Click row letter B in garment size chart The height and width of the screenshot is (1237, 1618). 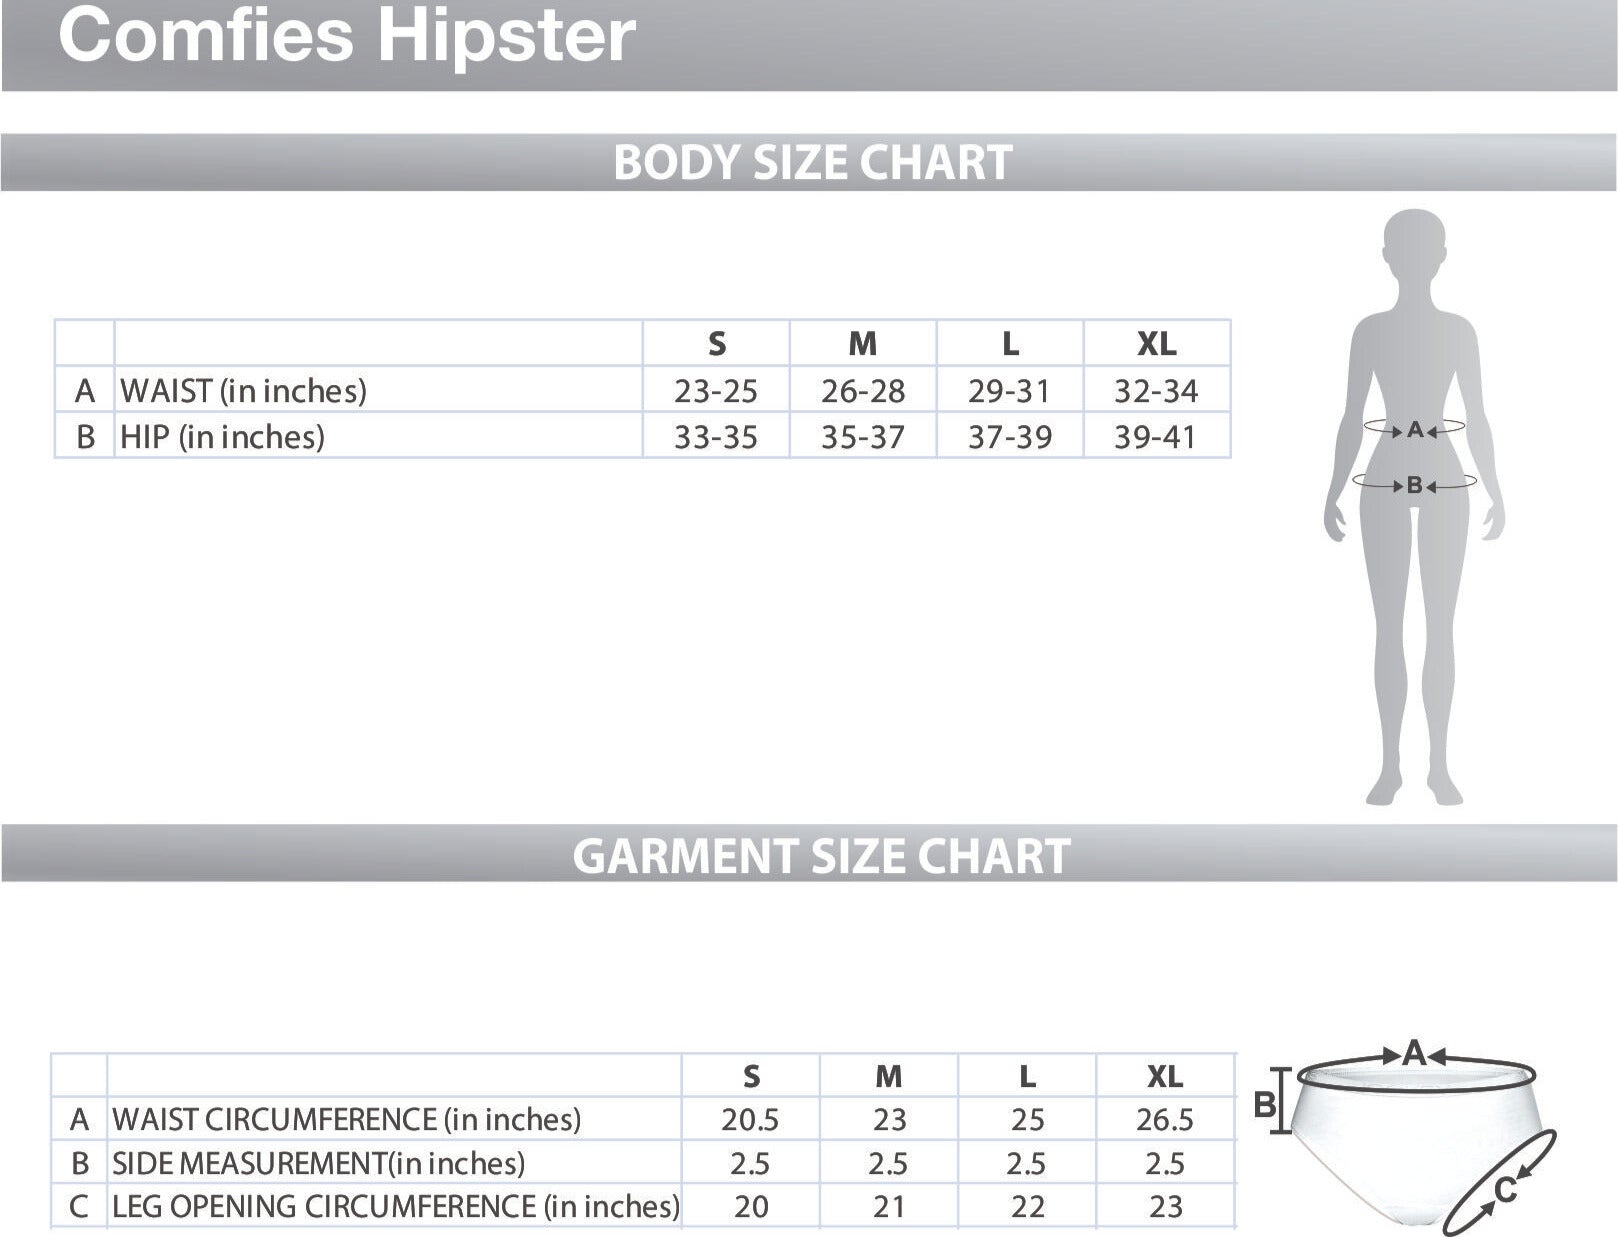[80, 1164]
